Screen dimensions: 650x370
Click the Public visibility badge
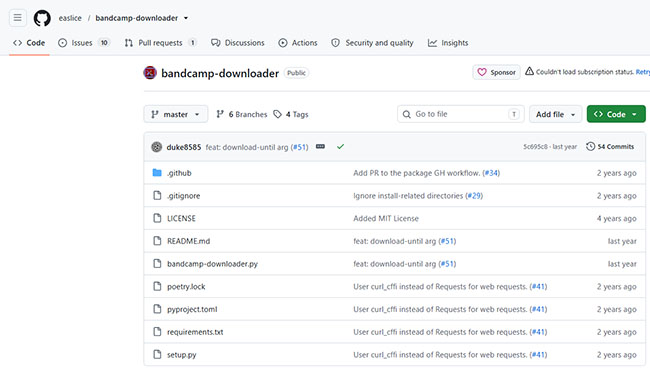tap(296, 73)
